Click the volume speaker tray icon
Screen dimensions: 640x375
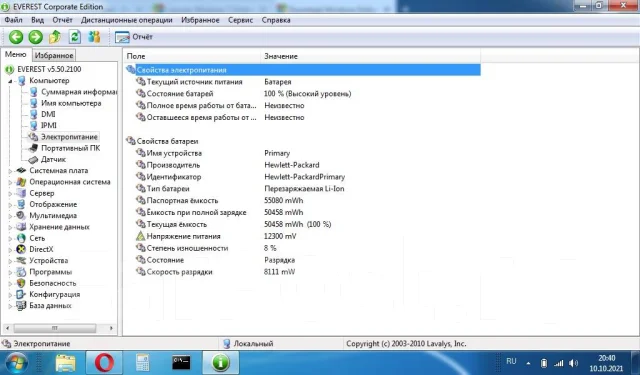[573, 363]
